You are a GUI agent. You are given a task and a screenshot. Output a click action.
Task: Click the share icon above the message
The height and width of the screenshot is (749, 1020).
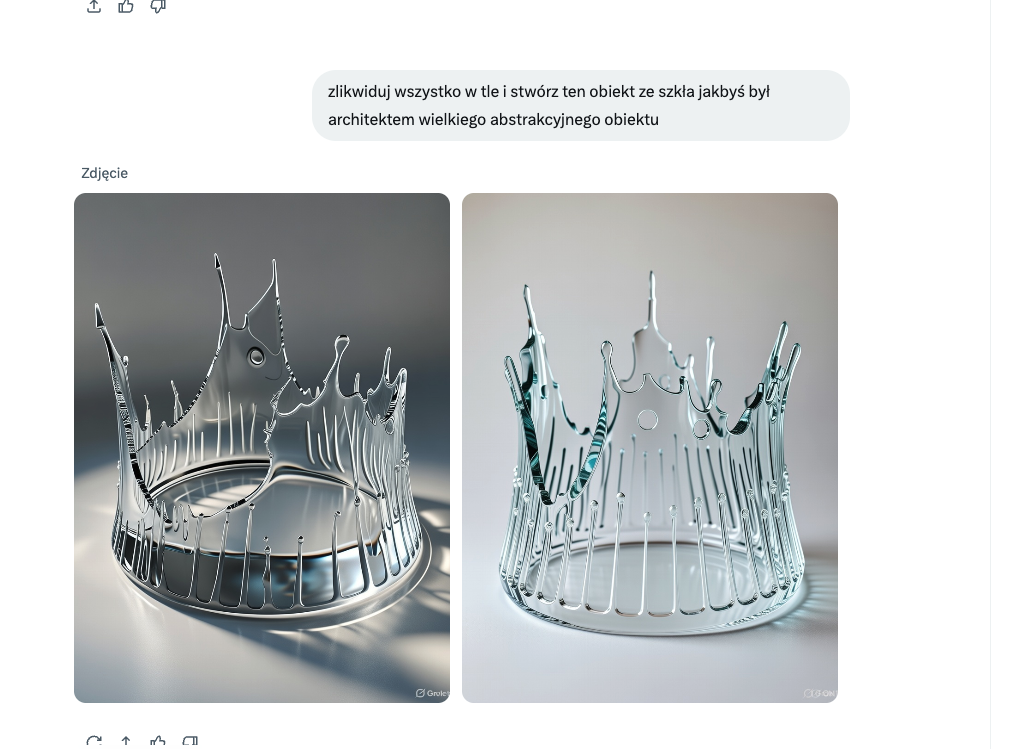point(94,6)
